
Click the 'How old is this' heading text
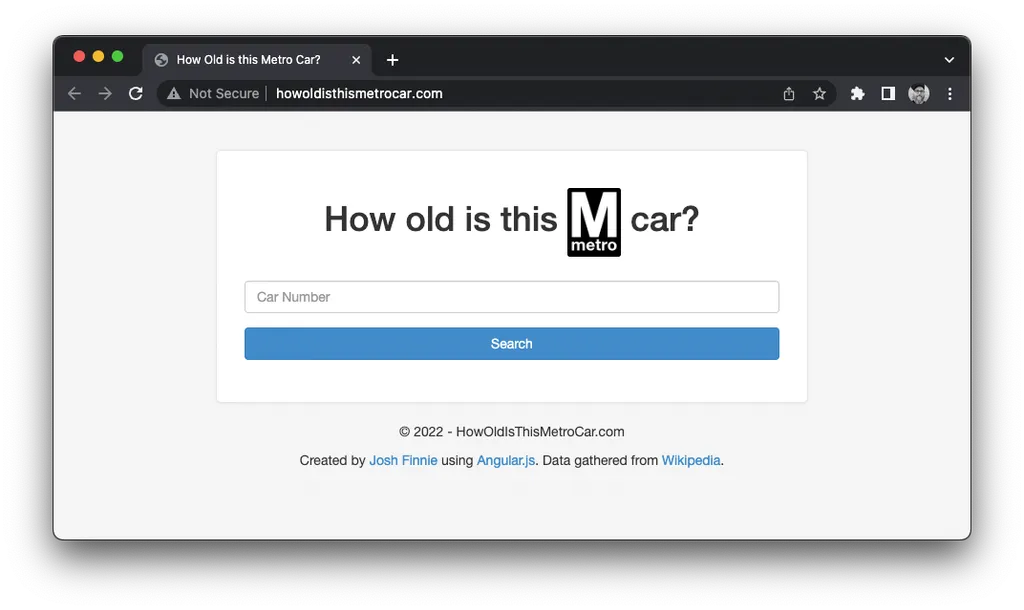coord(441,219)
